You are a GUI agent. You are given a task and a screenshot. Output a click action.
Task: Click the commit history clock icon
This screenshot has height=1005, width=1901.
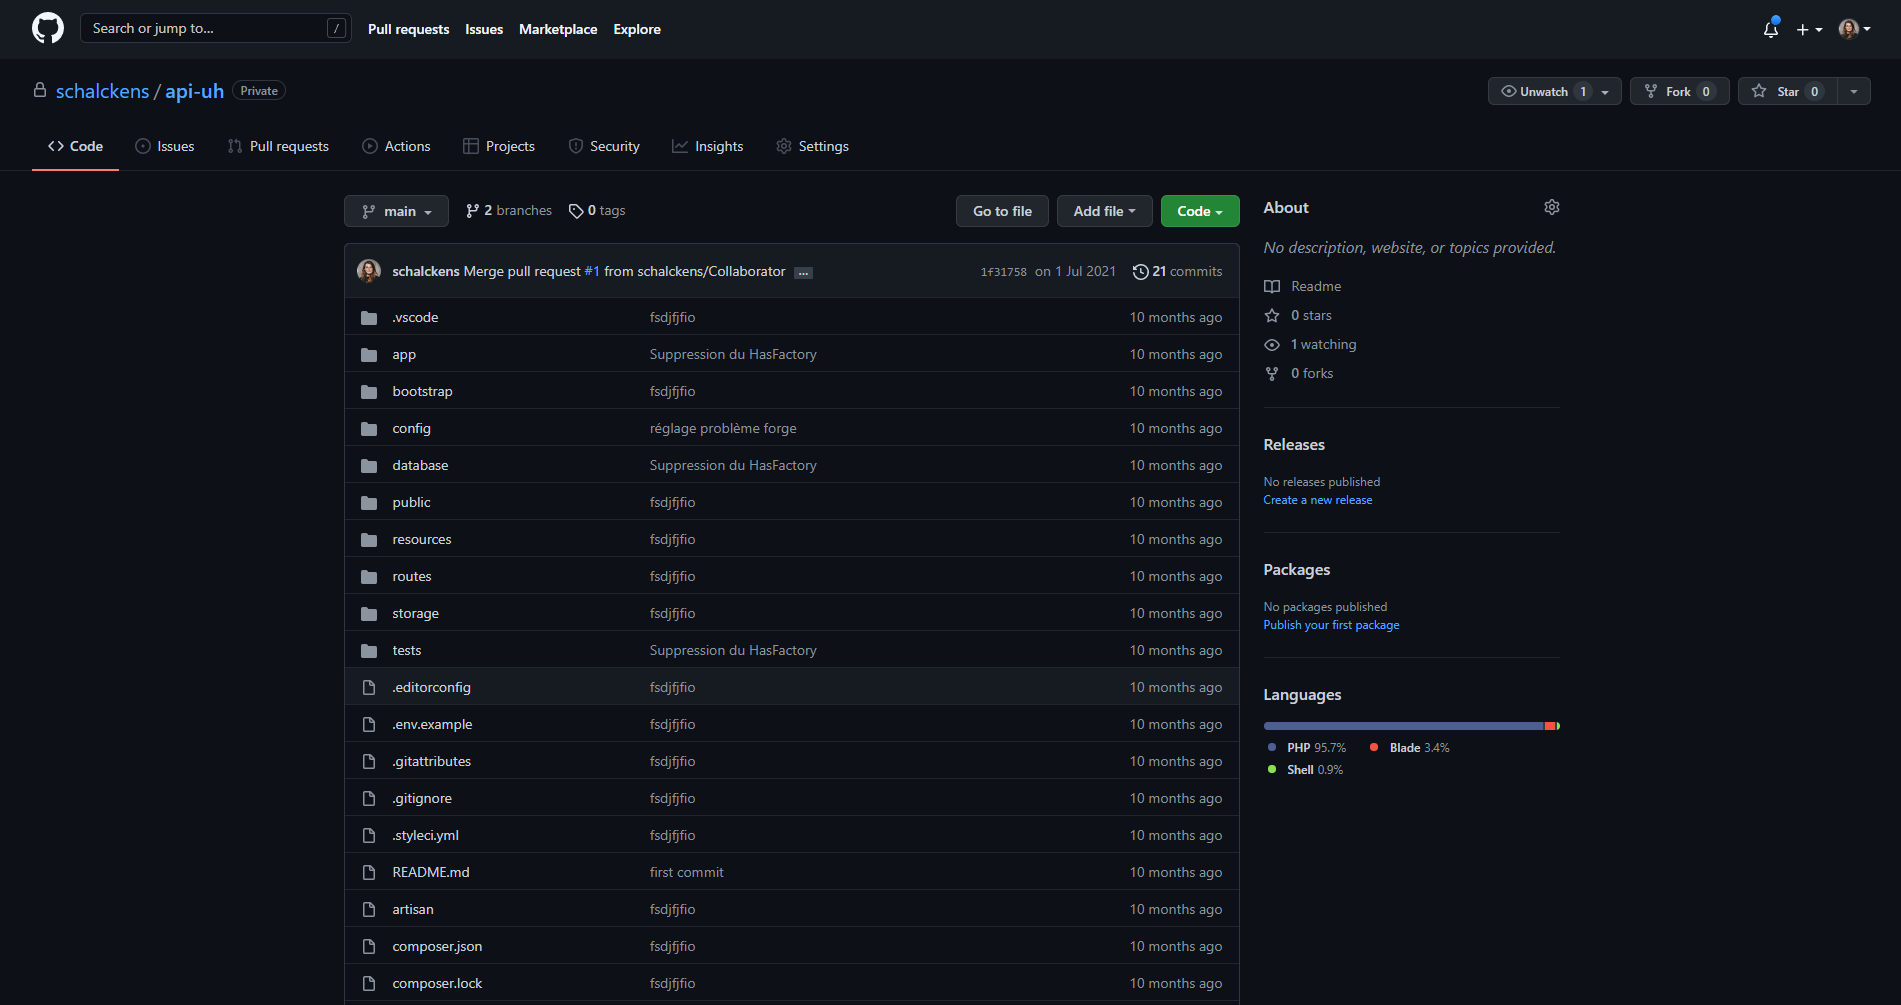pos(1140,271)
